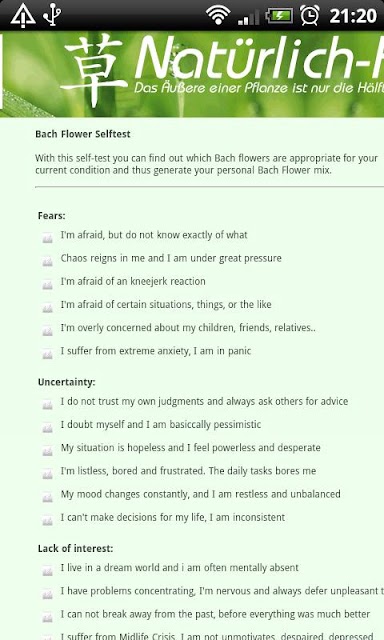This screenshot has width=384, height=640.
Task: Tick "My situation is hopeless" checkbox
Action: (48, 450)
